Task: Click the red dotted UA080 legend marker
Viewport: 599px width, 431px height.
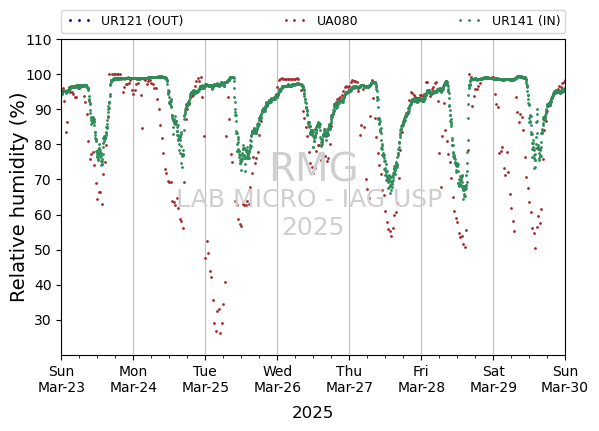Action: click(295, 21)
